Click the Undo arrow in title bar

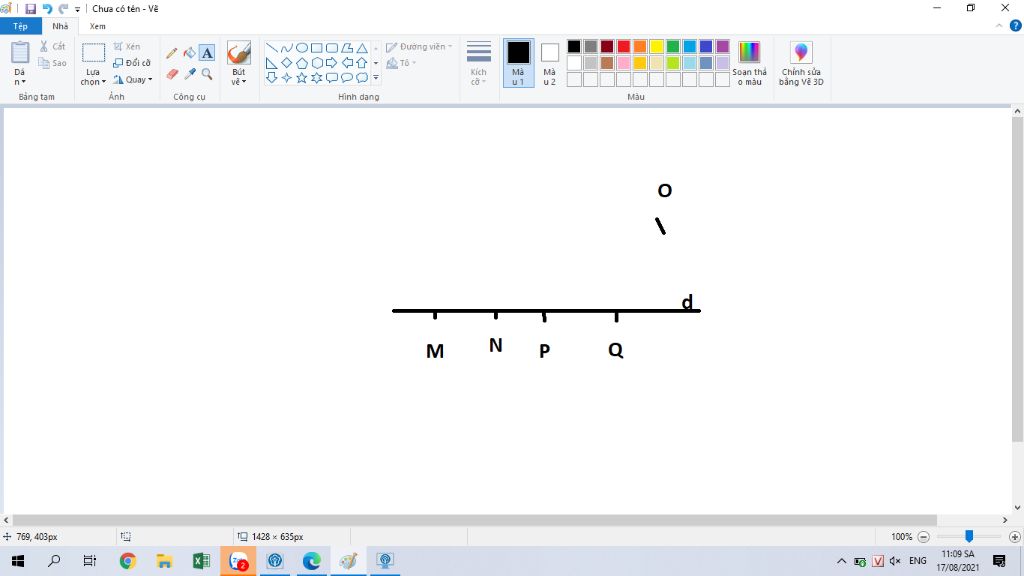pos(47,8)
